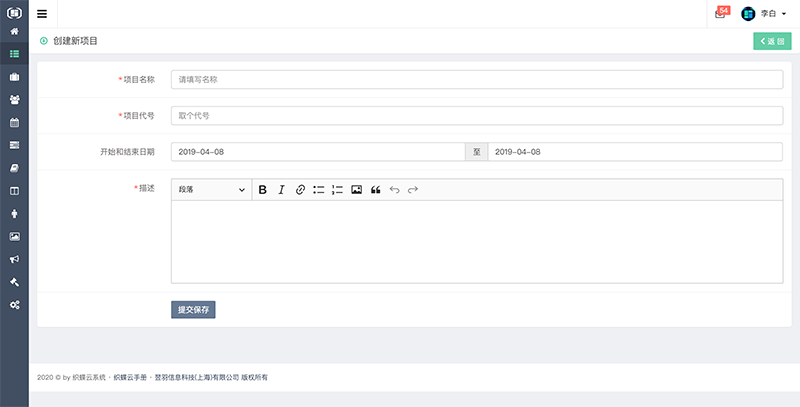Toggle italic formatting in the editor
This screenshot has height=407, width=800.
pos(281,190)
